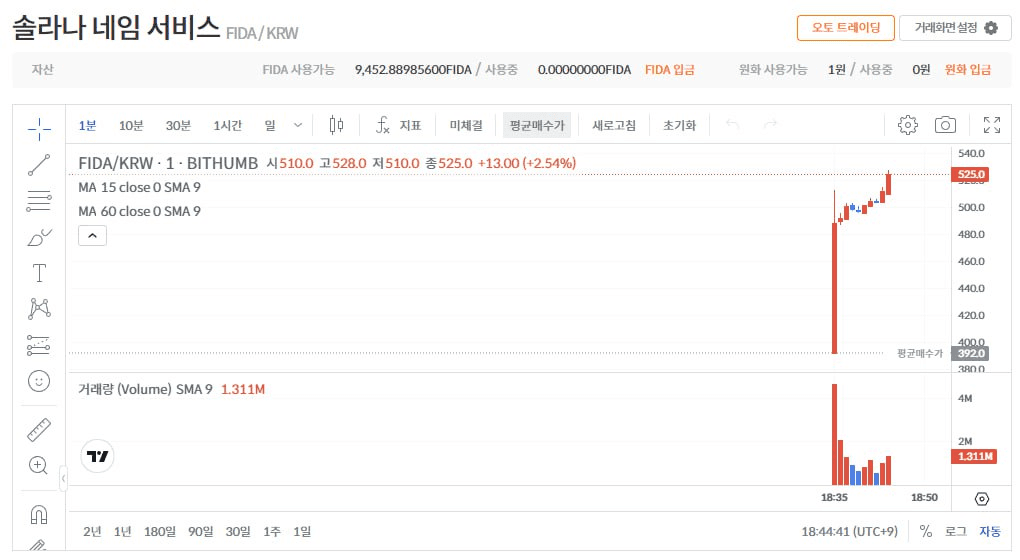Image resolution: width=1020 pixels, height=560 pixels.
Task: Select the 1분 interval
Action: tap(87, 125)
